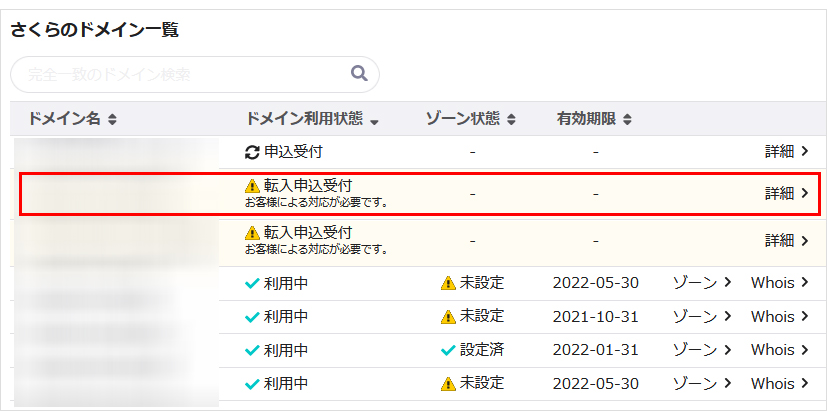Open Whois link for the 2022-01-31 row
Screen dimensions: 827x420
click(780, 350)
